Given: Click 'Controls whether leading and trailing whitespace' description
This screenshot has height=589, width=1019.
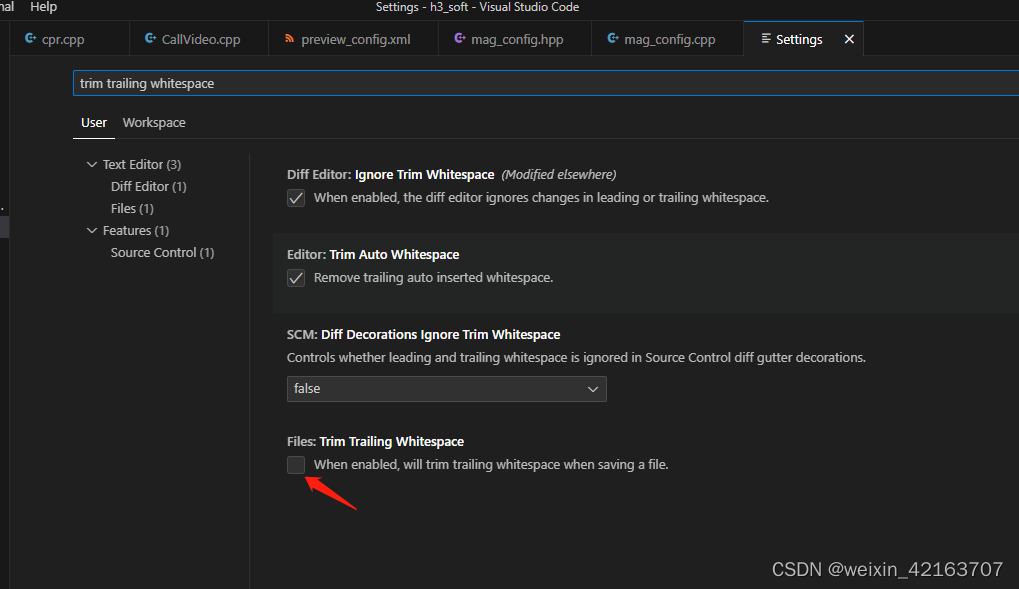Looking at the screenshot, I should (x=576, y=358).
